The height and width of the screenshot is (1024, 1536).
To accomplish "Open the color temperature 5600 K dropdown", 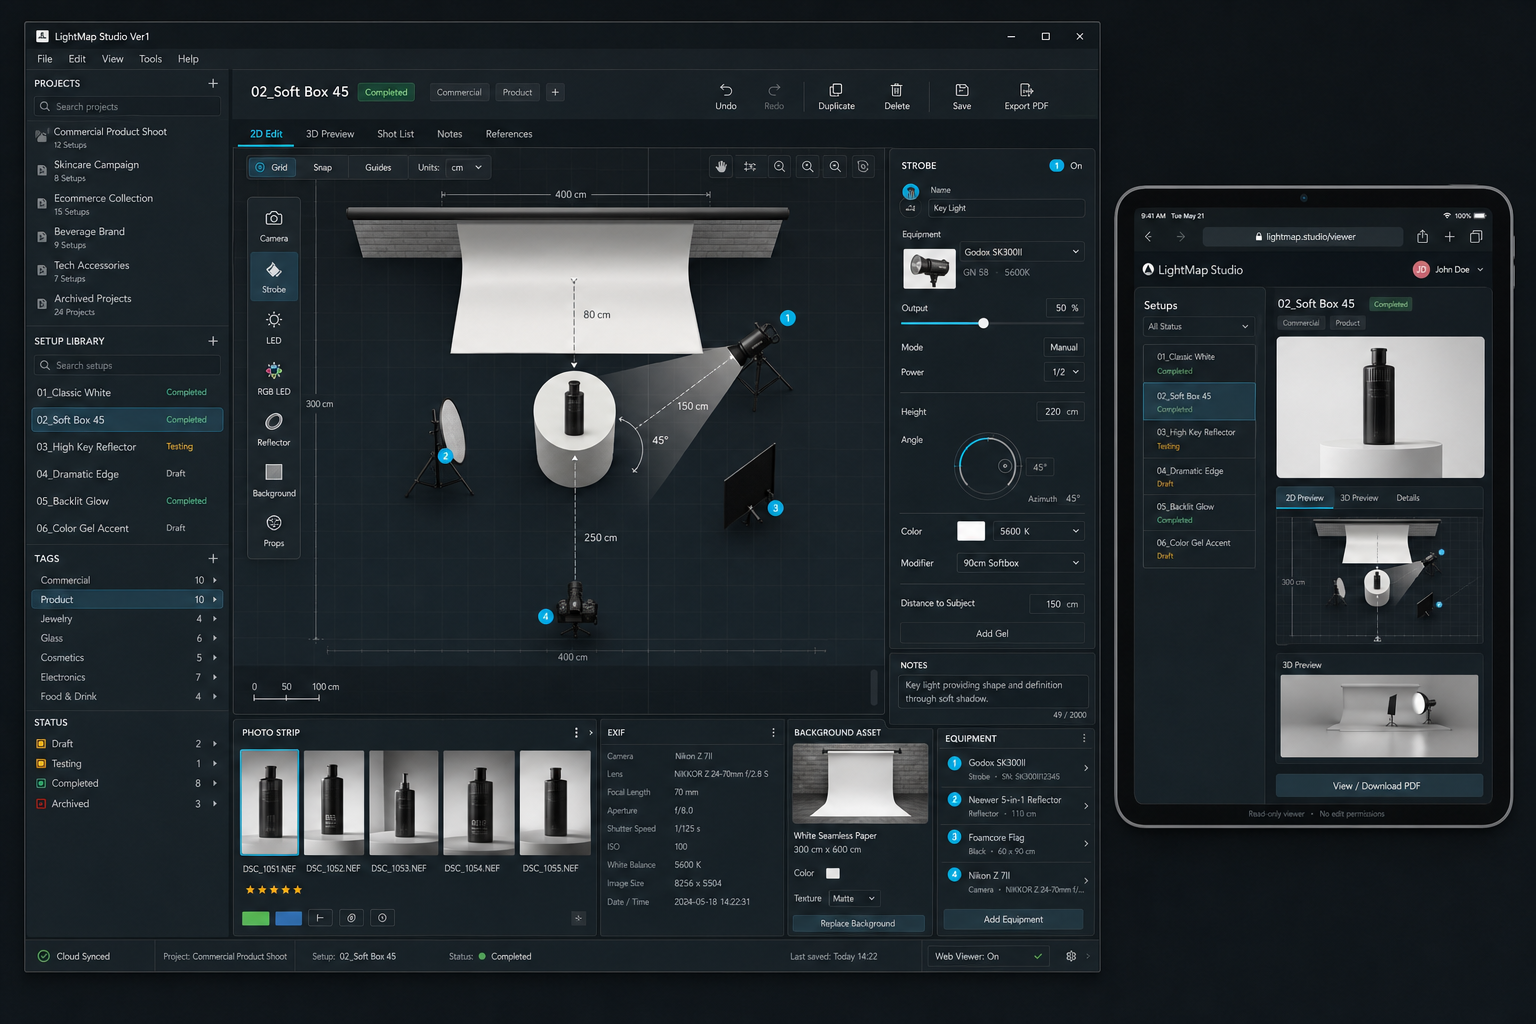I will click(1039, 531).
